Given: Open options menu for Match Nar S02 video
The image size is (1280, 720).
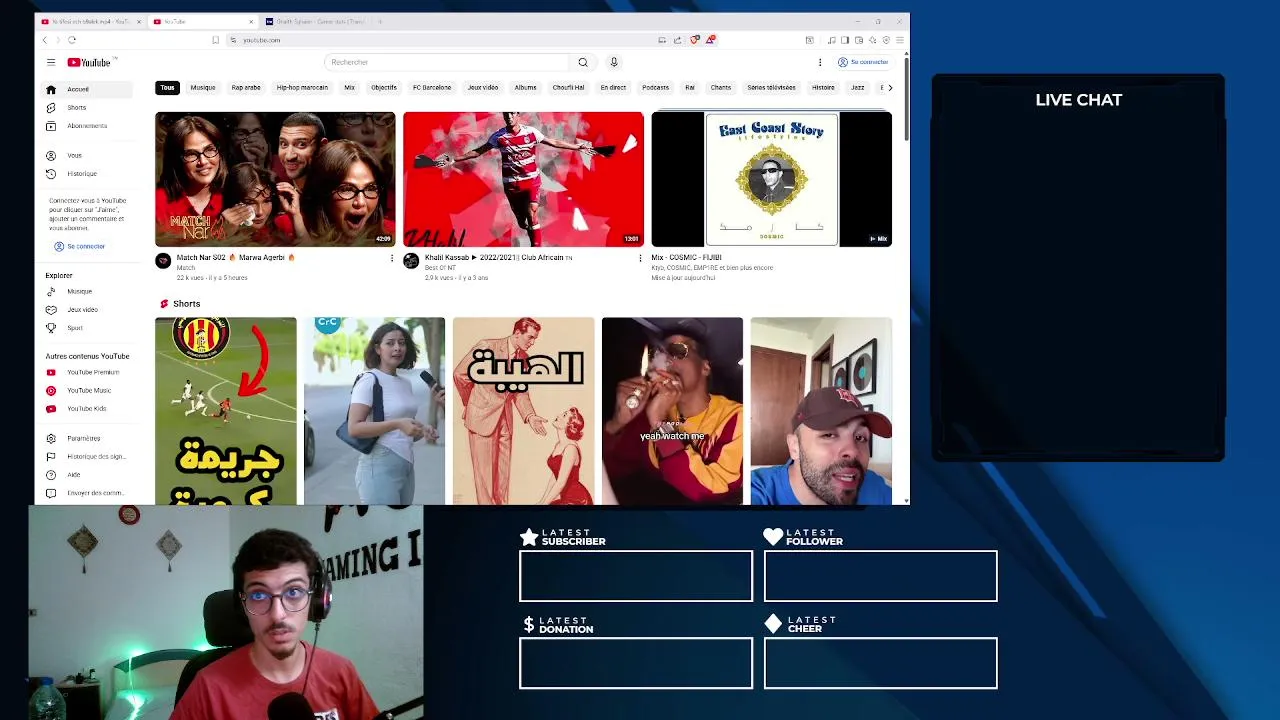Looking at the screenshot, I should pos(392,258).
